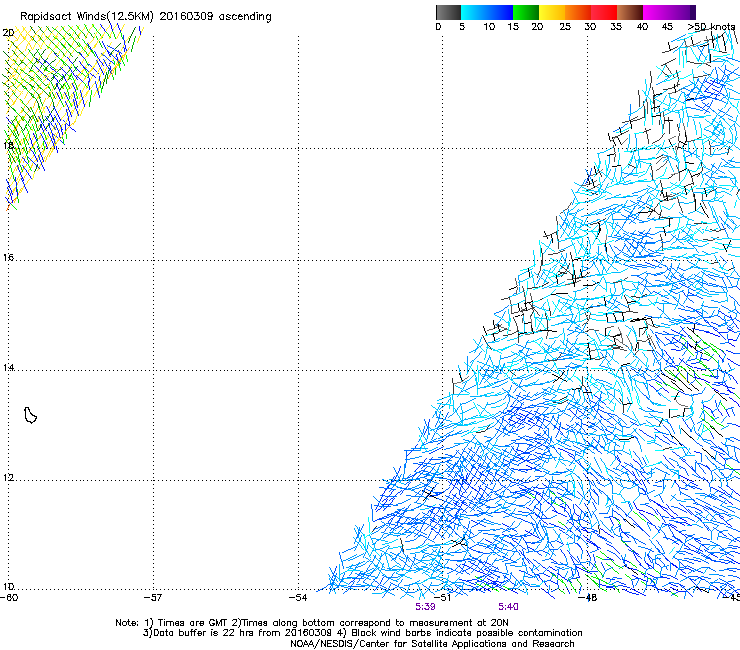This screenshot has height=650, width=740.
Task: Click the latitude label '16' on left axis
Action: (8, 258)
